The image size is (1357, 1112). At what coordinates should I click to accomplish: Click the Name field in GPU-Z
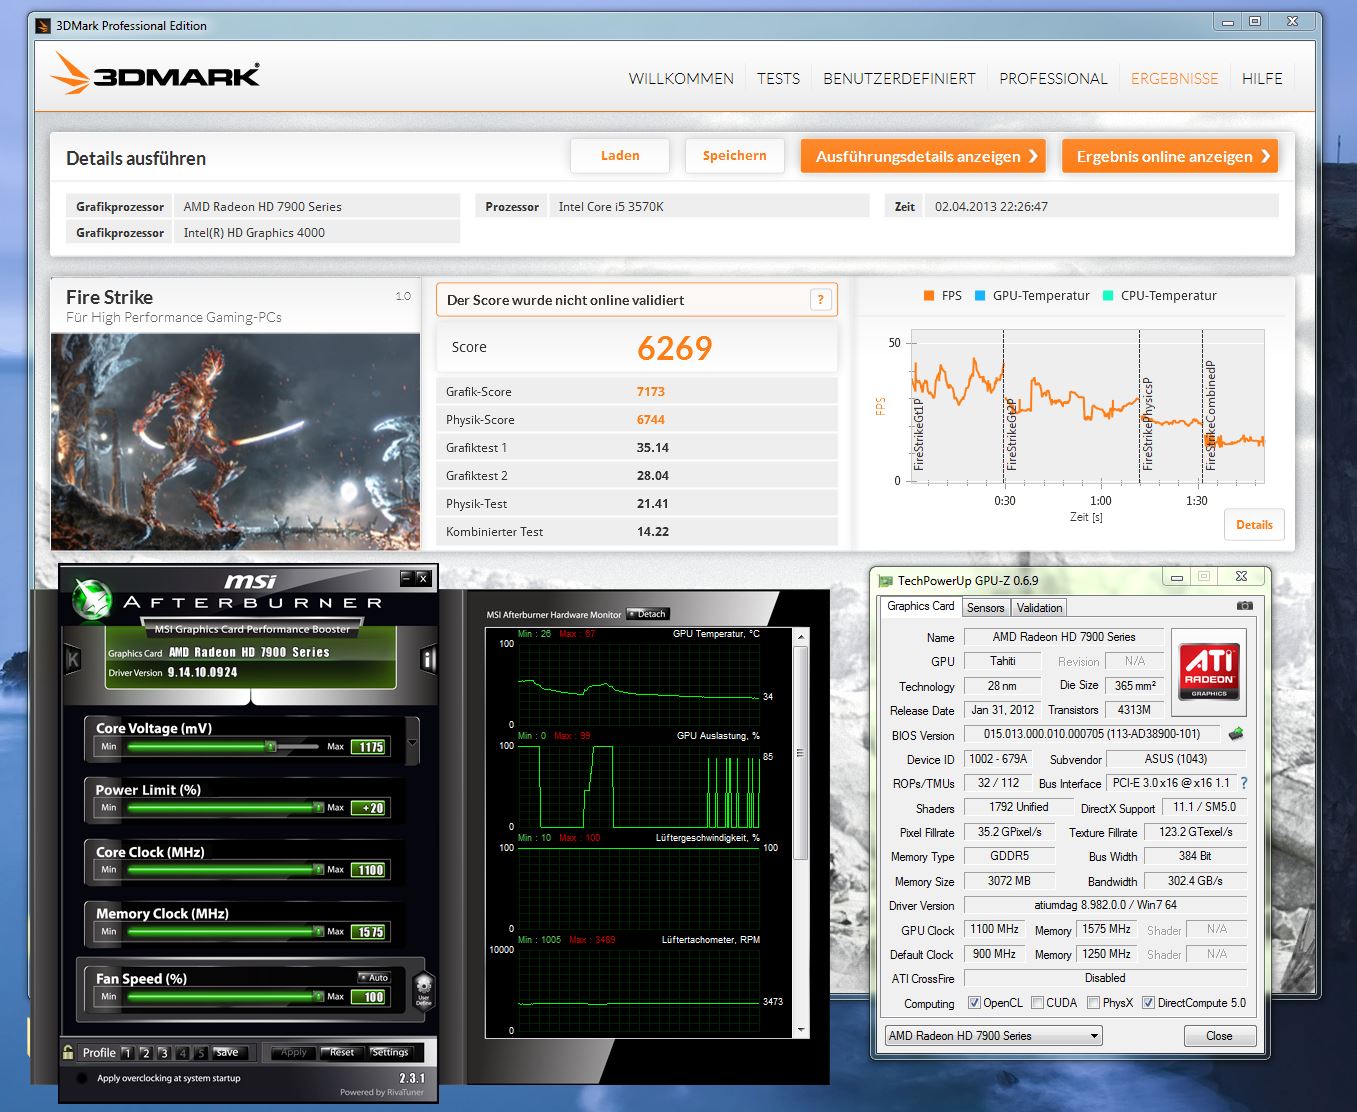point(1064,637)
